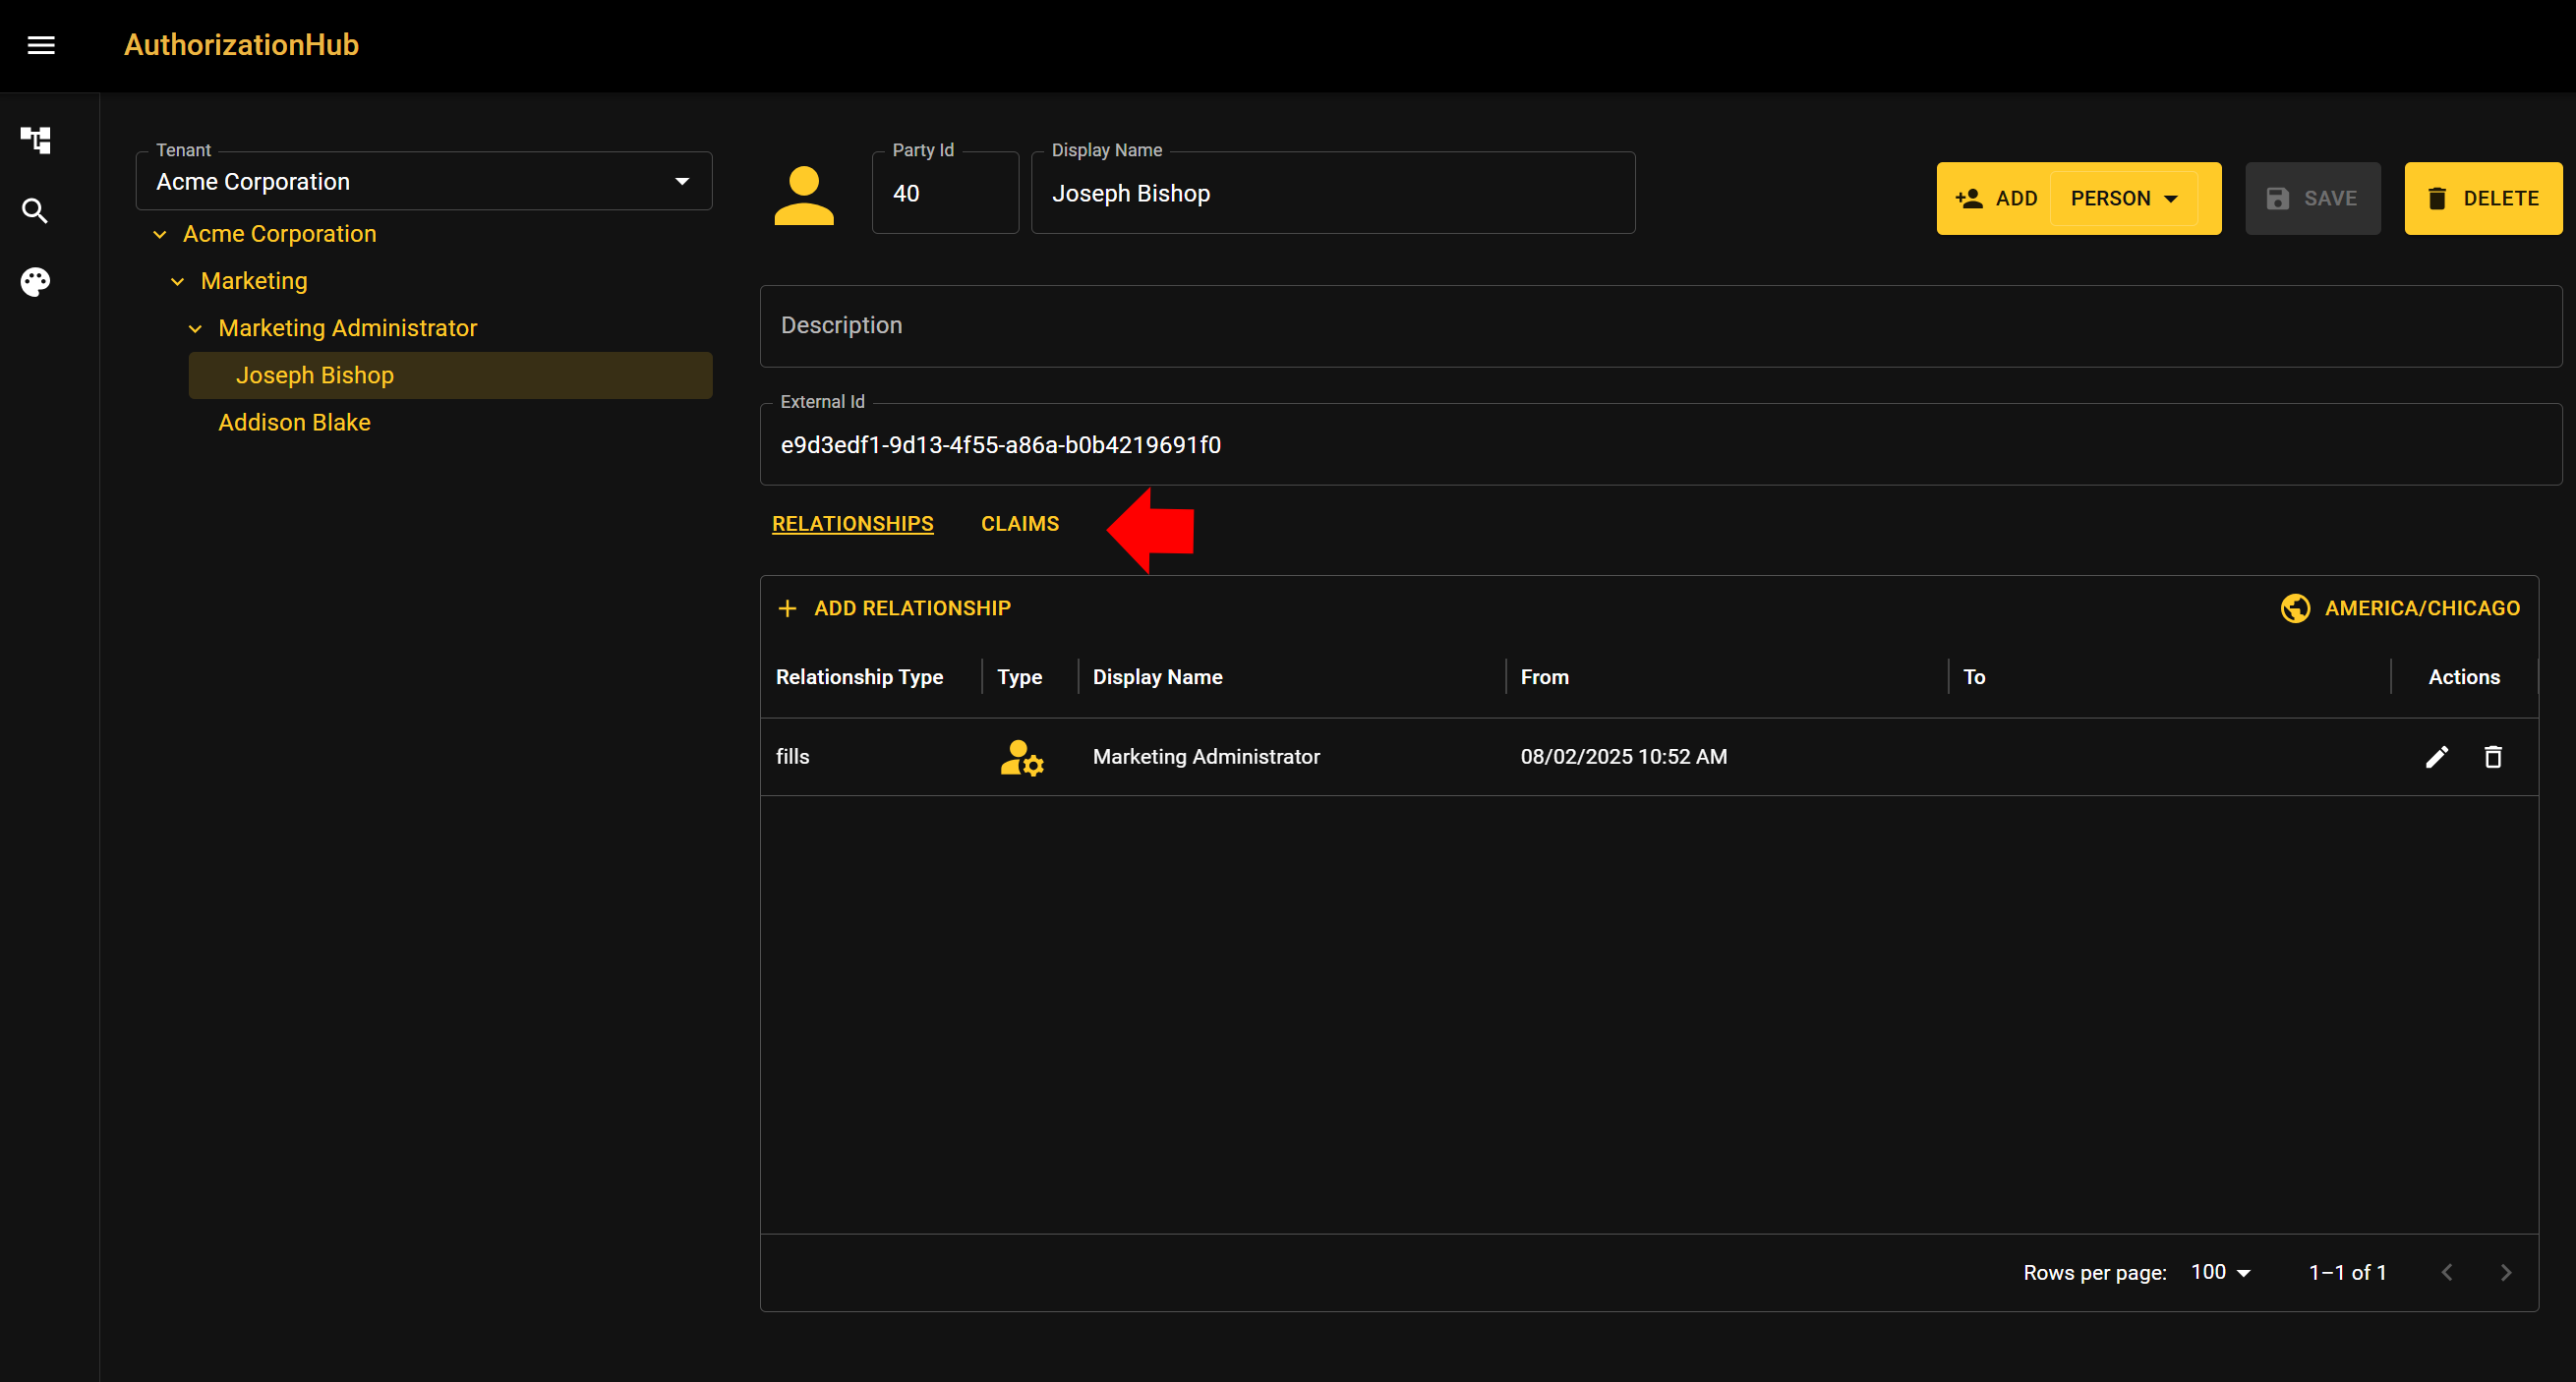This screenshot has width=2576, height=1382.
Task: Click the Display Name field
Action: (x=1333, y=193)
